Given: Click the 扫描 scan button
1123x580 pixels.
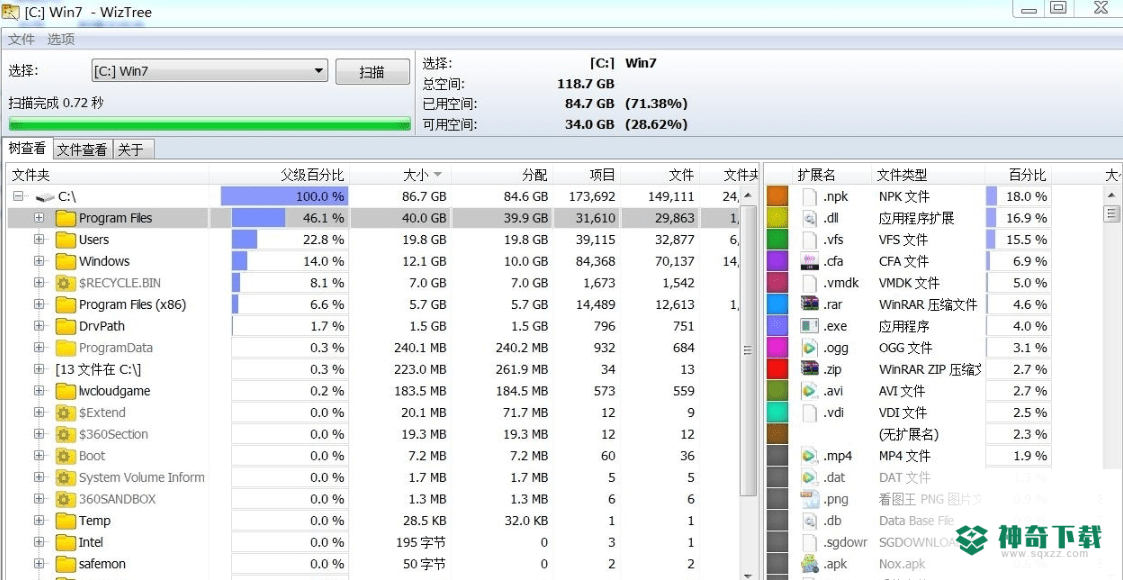Looking at the screenshot, I should coord(372,72).
